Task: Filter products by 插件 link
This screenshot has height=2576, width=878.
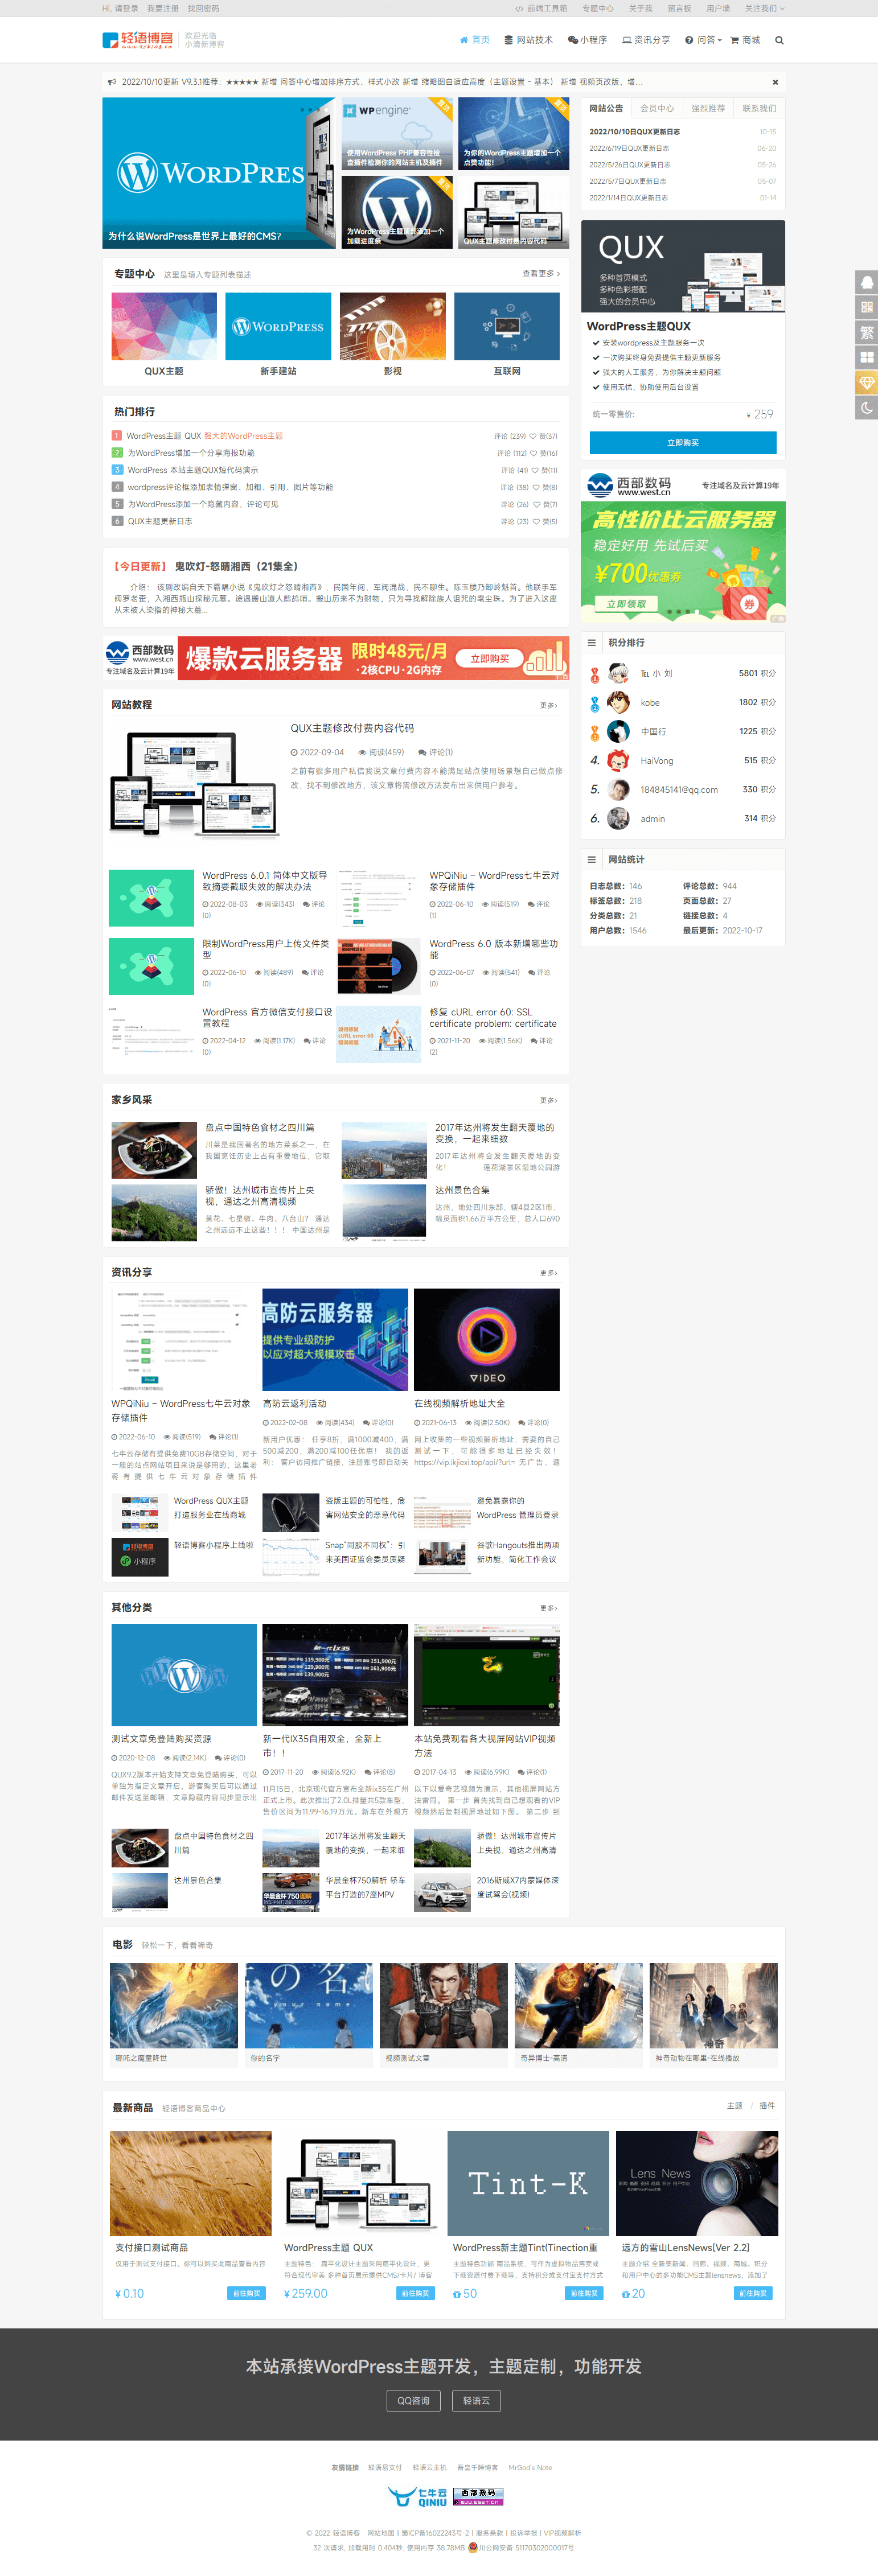Action: point(767,2106)
